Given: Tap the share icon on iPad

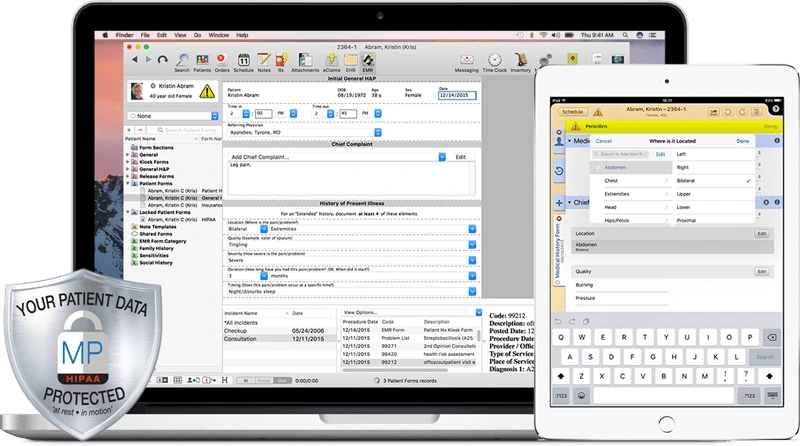Looking at the screenshot, I should pyautogui.click(x=713, y=111).
